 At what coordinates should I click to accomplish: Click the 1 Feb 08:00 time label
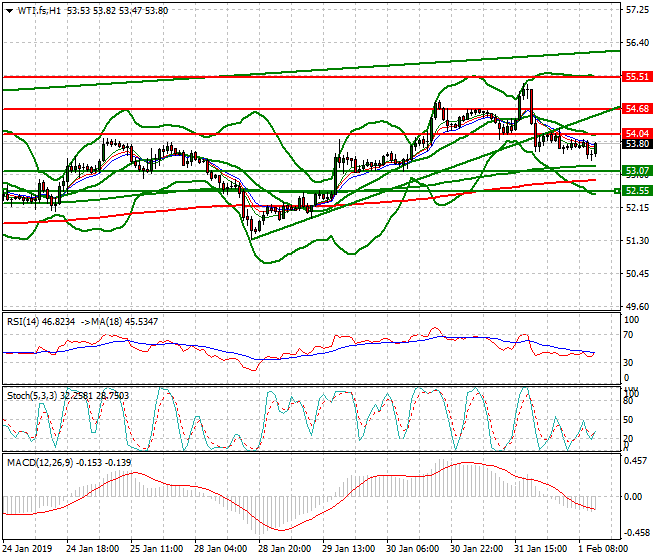coord(603,549)
